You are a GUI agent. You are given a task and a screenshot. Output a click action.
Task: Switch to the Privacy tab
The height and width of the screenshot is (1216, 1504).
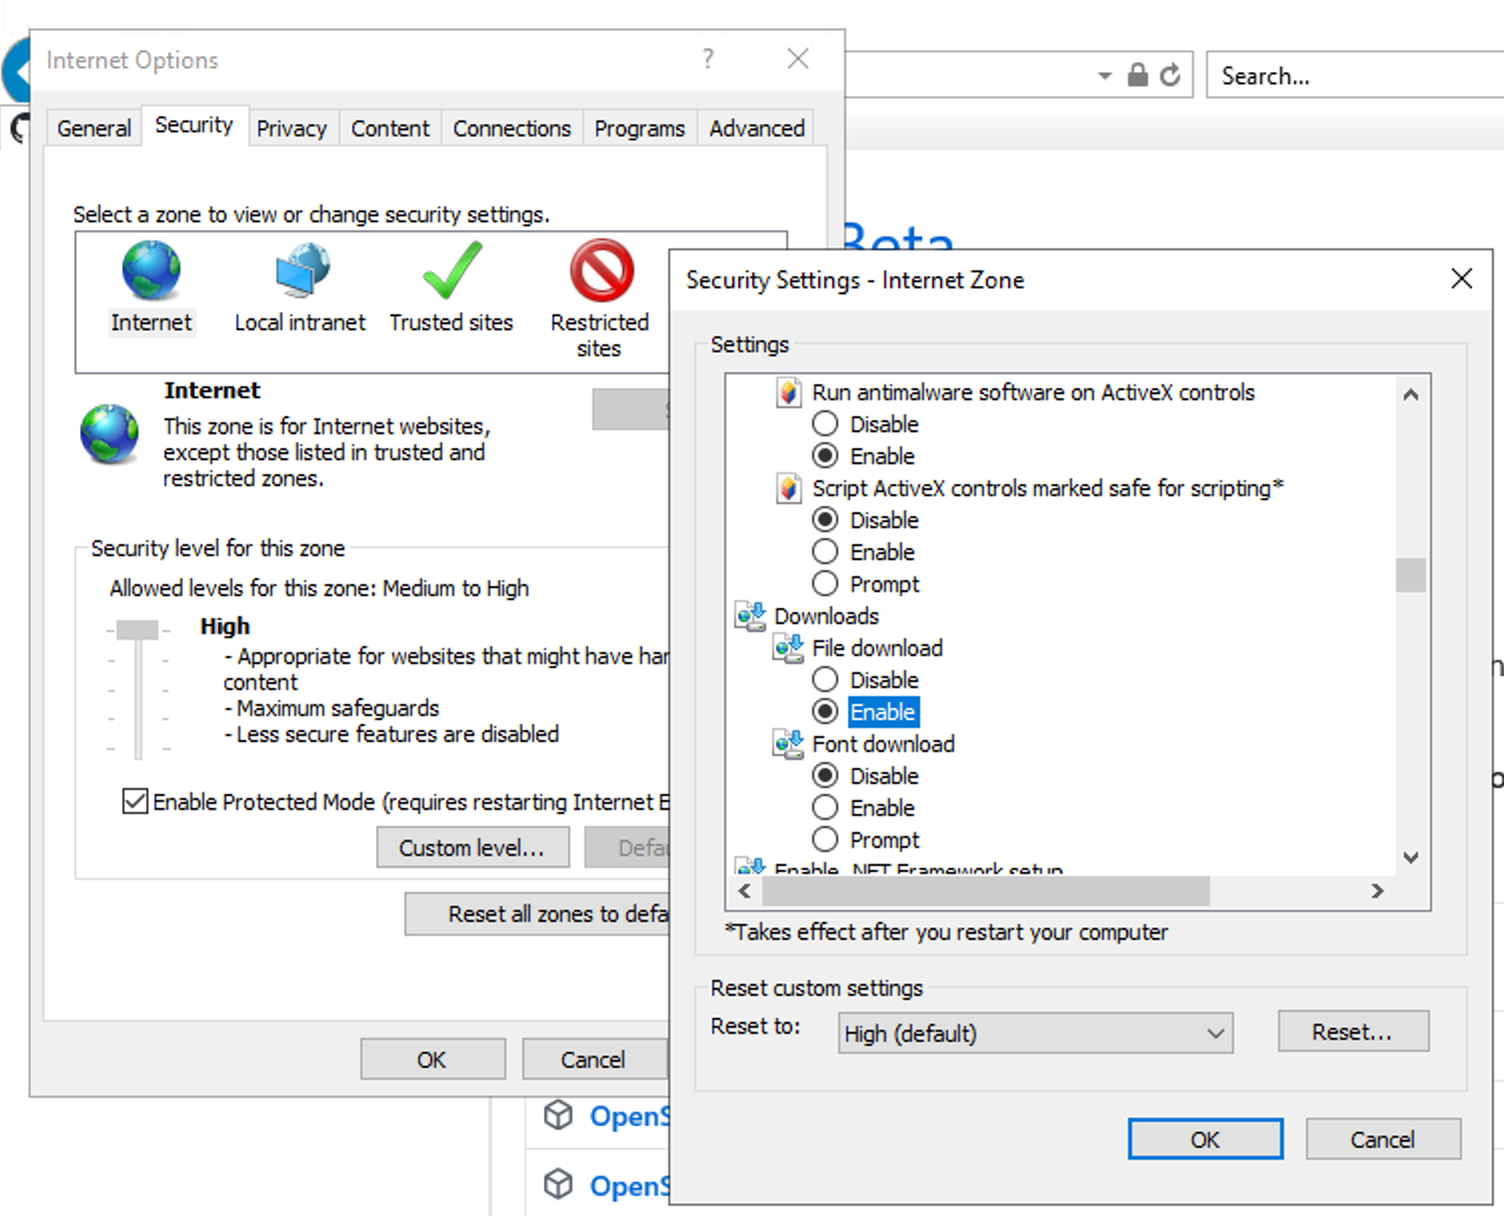point(292,128)
